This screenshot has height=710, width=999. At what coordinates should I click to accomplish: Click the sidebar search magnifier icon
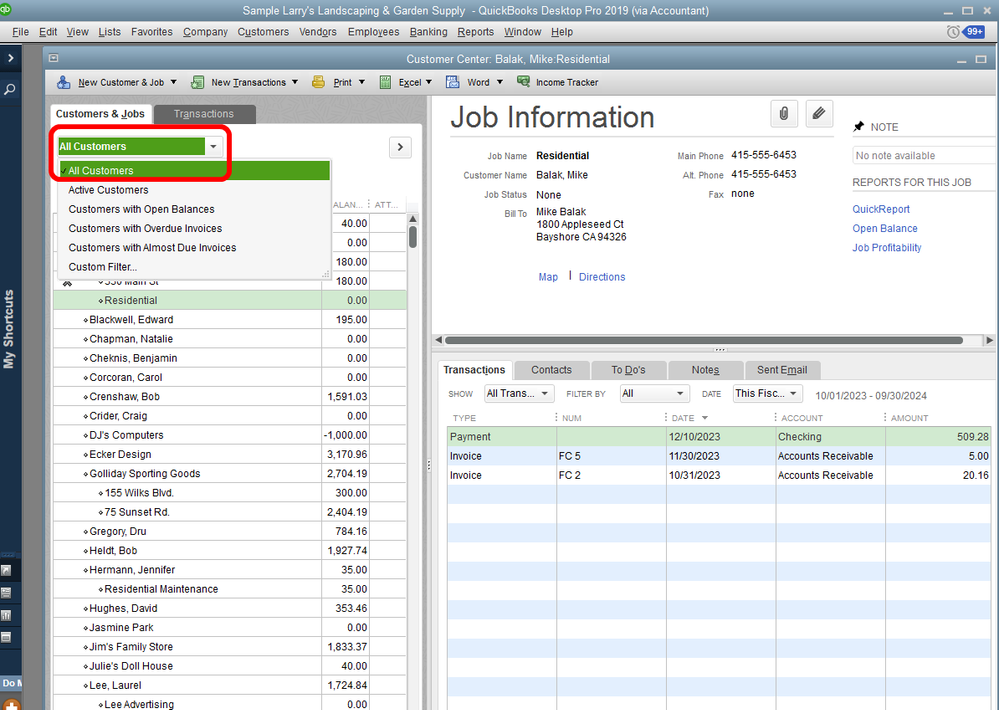point(10,90)
